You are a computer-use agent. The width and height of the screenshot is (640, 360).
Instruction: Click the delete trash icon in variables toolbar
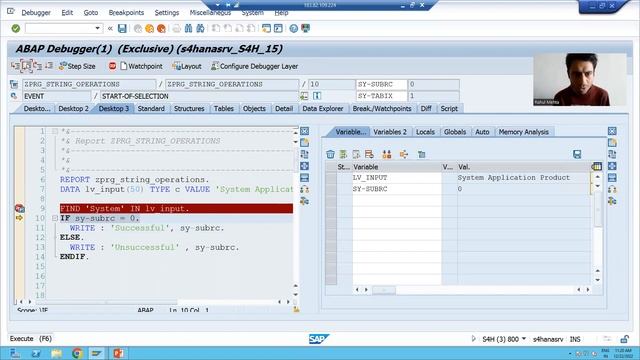click(330, 154)
